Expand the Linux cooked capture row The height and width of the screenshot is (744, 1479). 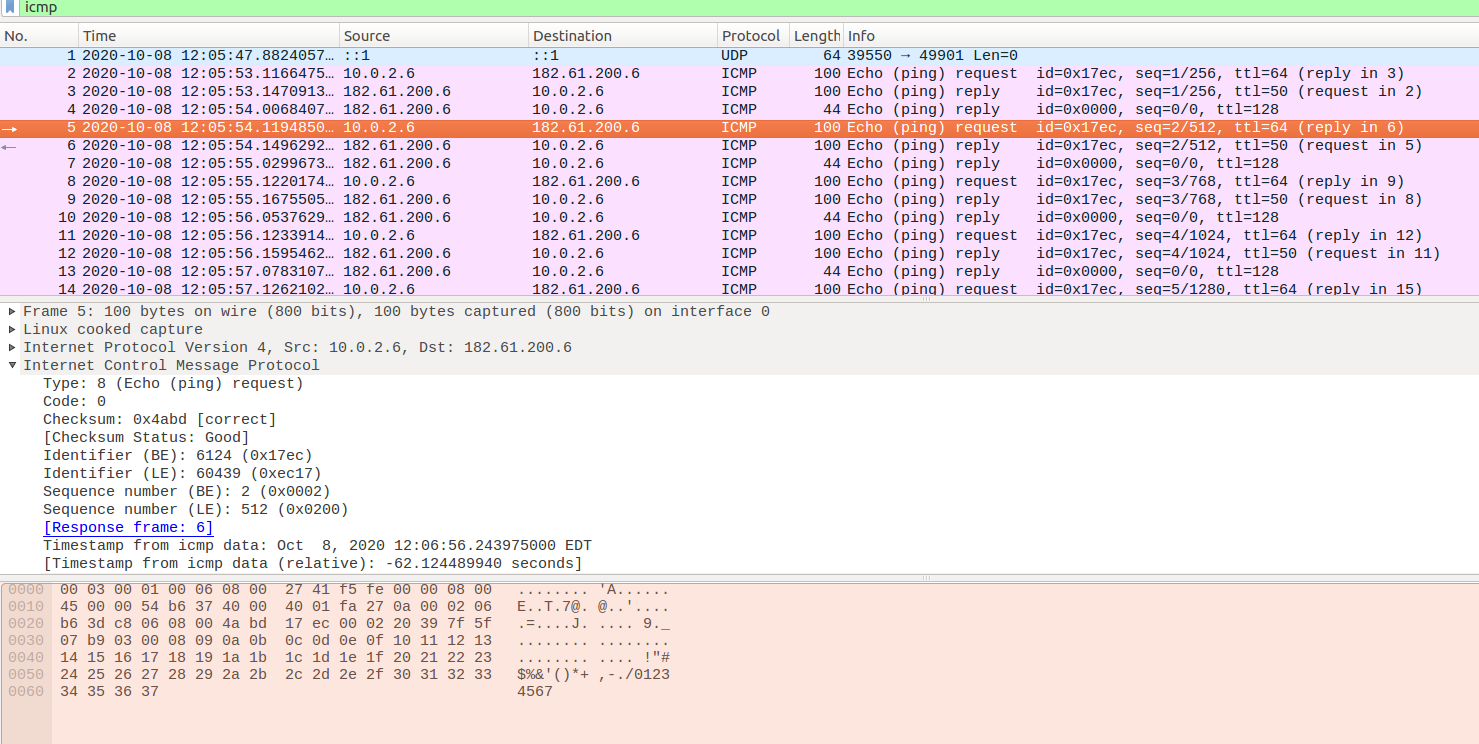point(12,330)
